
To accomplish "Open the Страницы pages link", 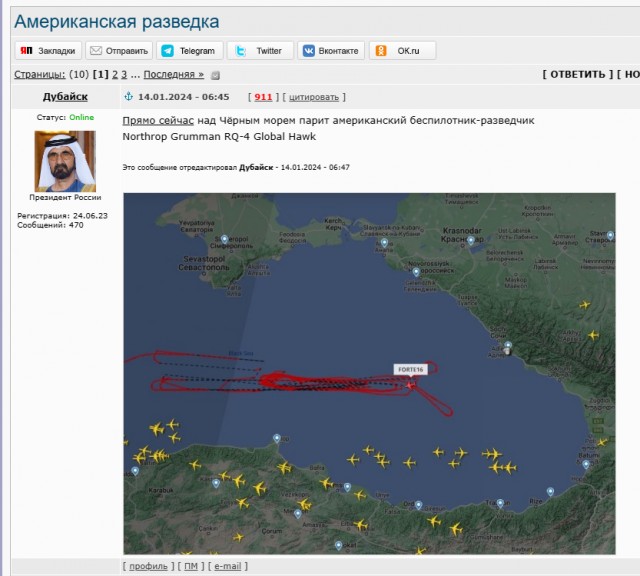I will (40, 74).
